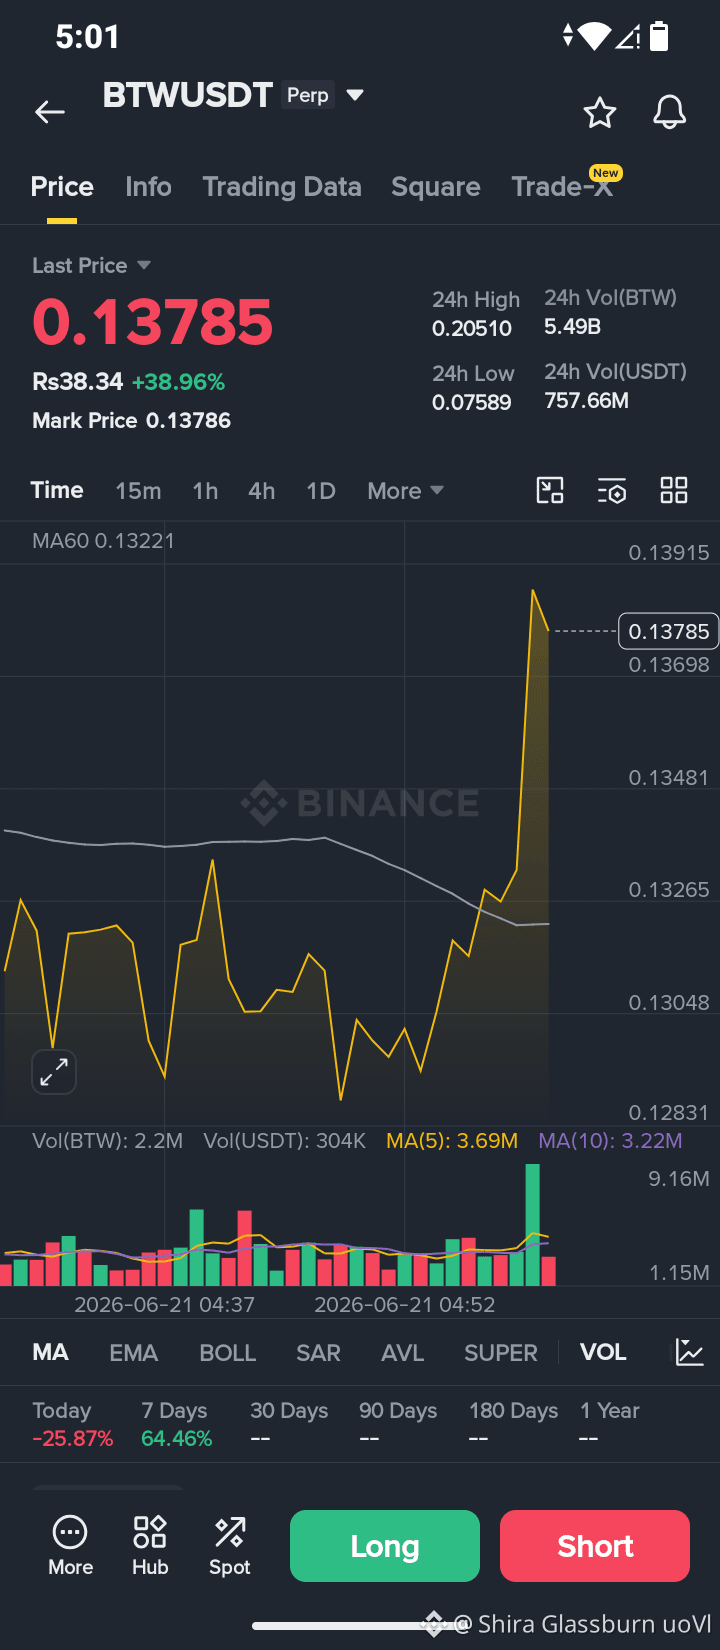Toggle the EMA indicator
Screen dimensions: 720x1650
[x=134, y=1353]
